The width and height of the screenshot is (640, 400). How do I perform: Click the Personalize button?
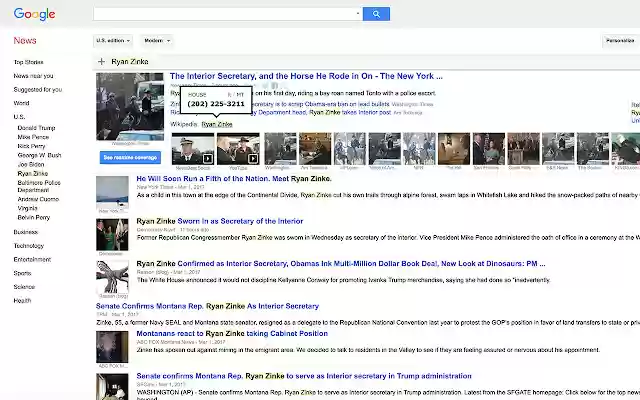[x=620, y=40]
